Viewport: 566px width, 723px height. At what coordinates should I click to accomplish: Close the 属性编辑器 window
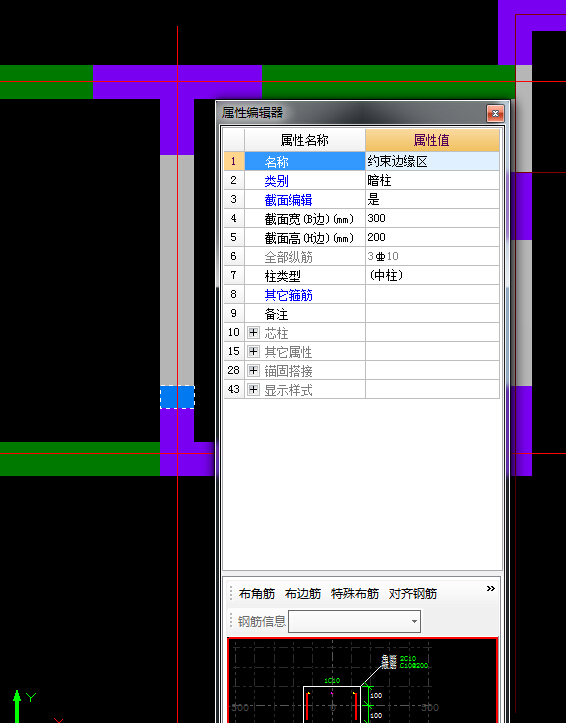(495, 113)
